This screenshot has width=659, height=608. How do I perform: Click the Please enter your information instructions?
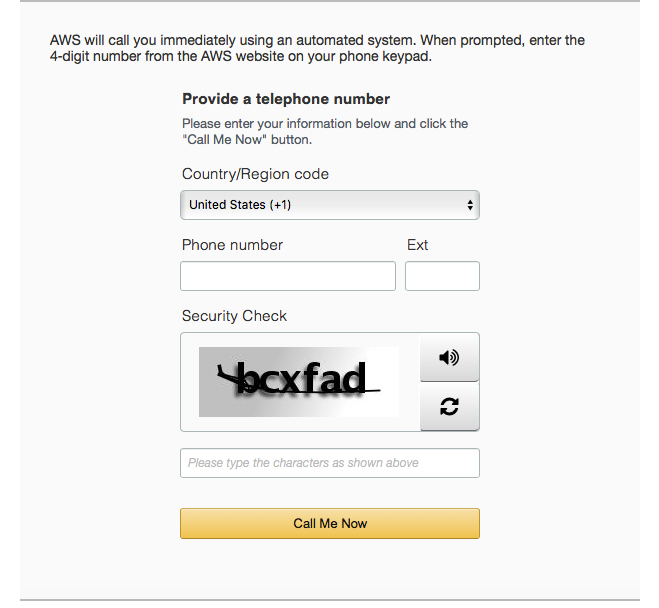[325, 132]
